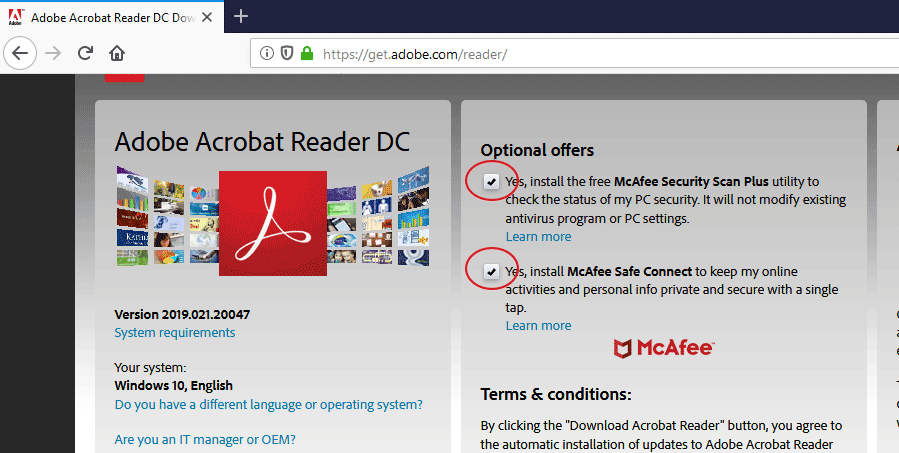The height and width of the screenshot is (453, 899).
Task: Click 'Do you have a different language or operating system?'
Action: (x=268, y=404)
